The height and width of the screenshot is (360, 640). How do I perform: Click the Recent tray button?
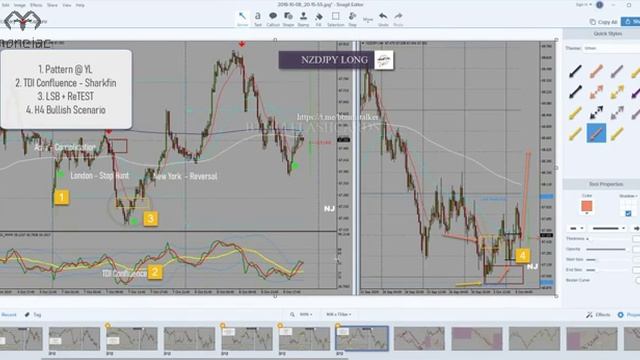point(9,315)
